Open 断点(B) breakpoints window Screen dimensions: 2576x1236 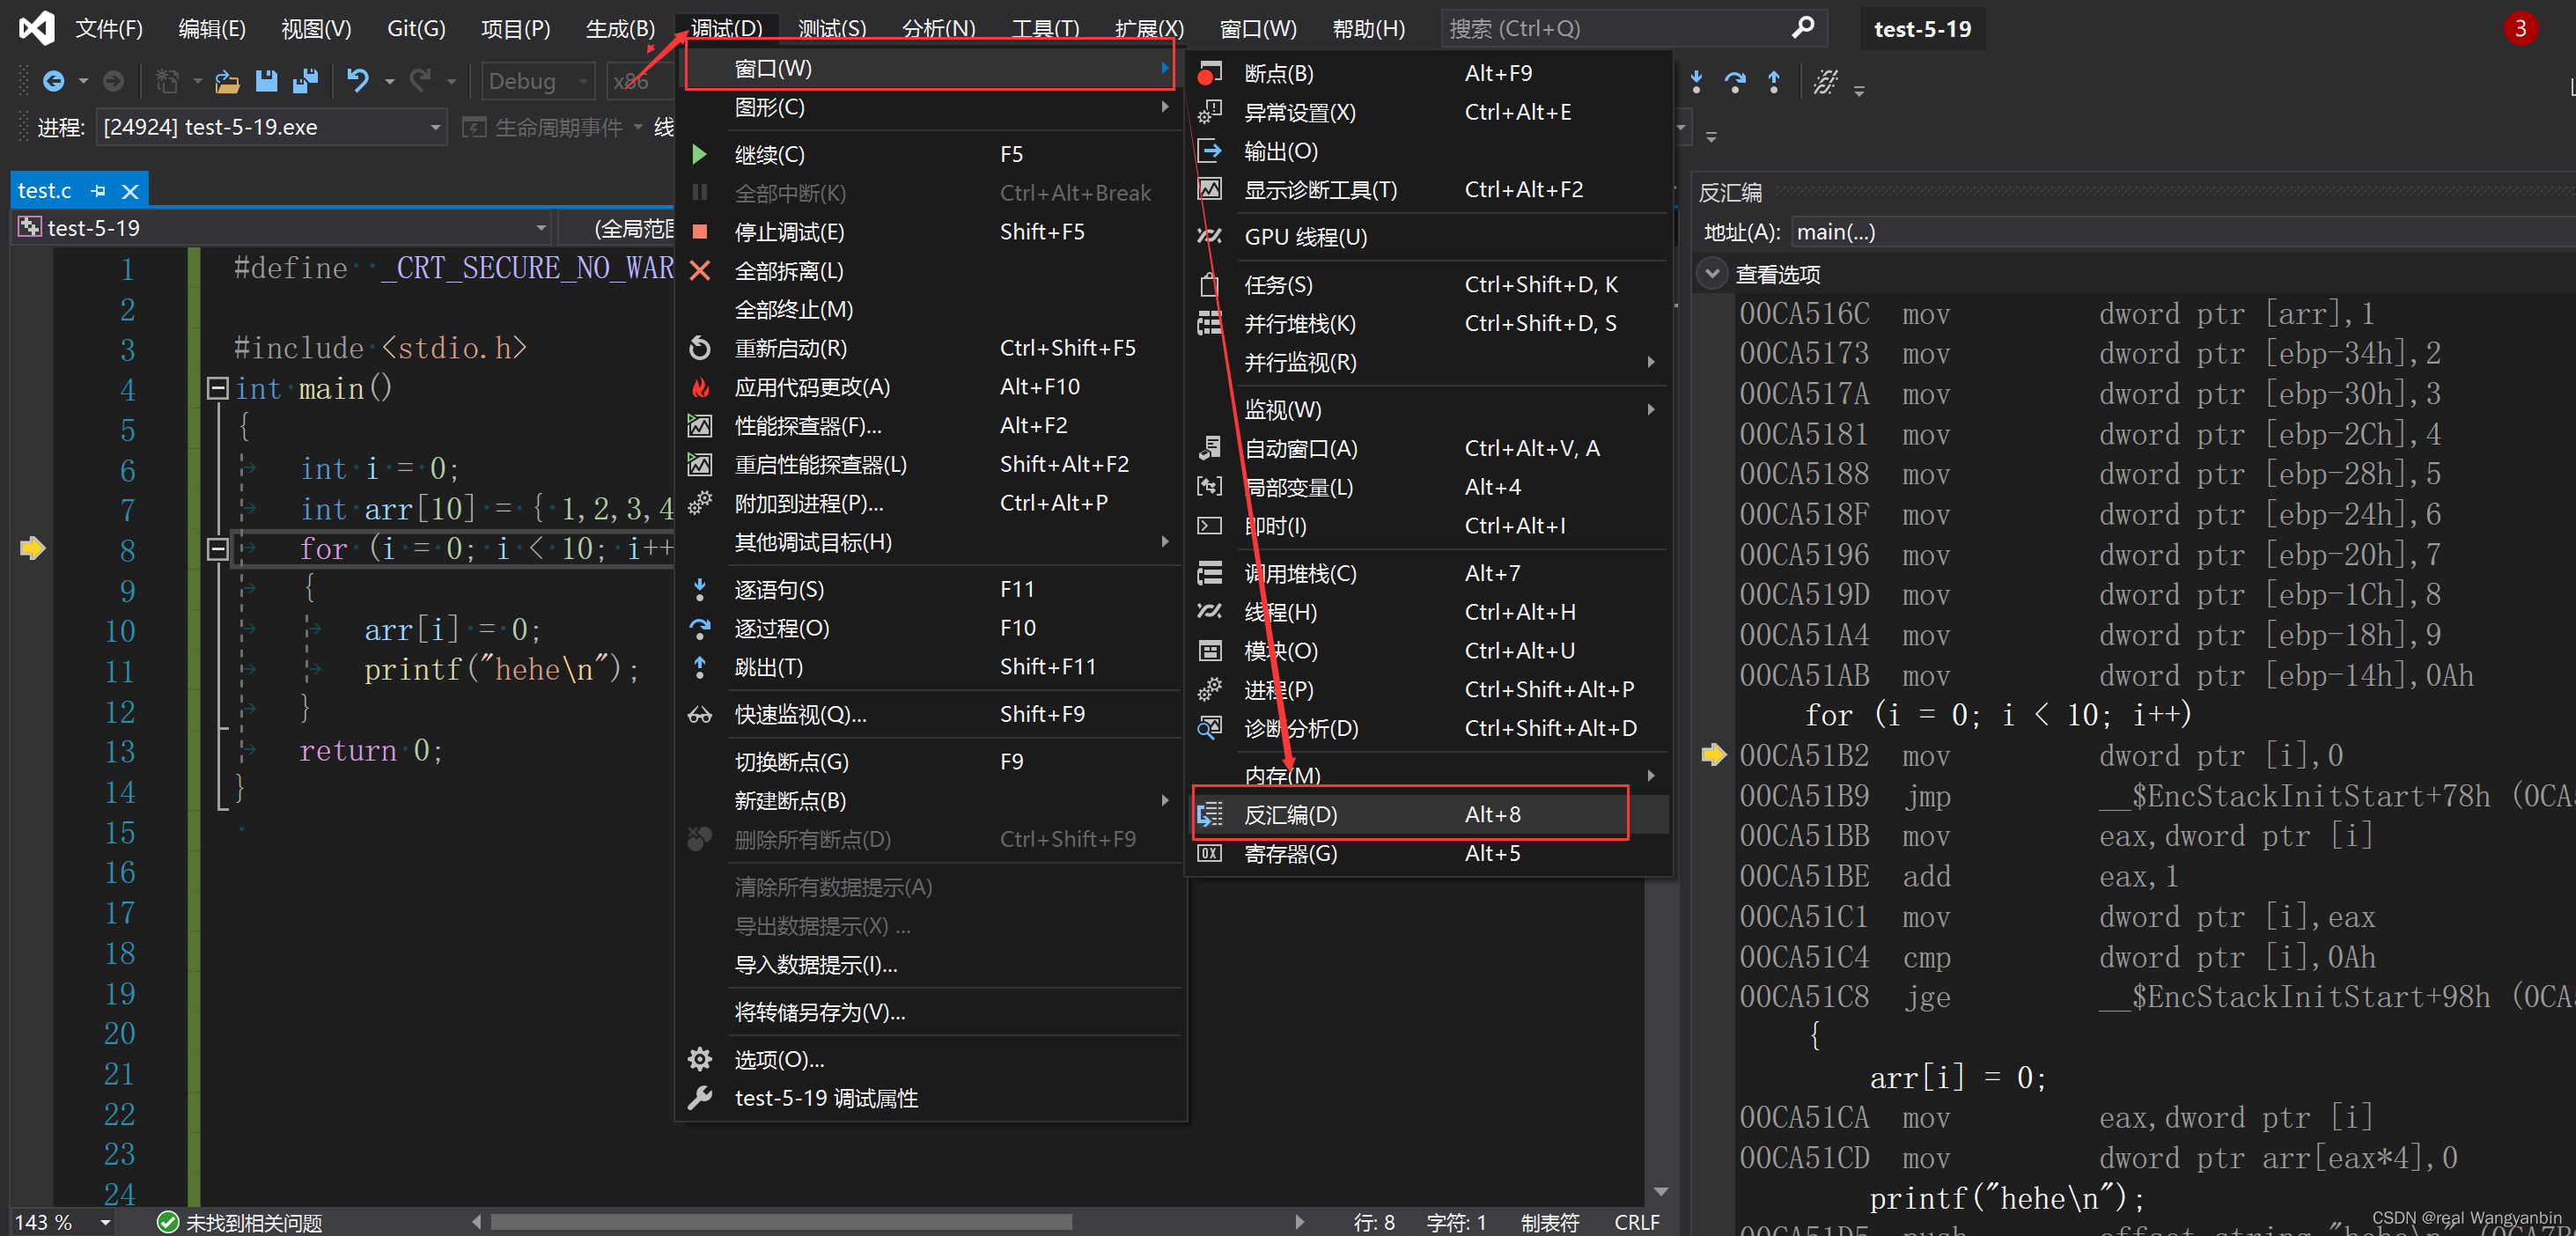pyautogui.click(x=1430, y=73)
